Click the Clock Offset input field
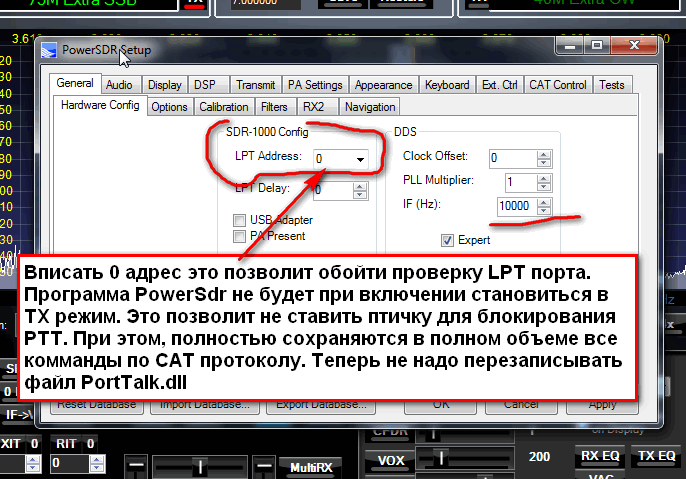Screen dimensions: 686x479 click(513, 158)
